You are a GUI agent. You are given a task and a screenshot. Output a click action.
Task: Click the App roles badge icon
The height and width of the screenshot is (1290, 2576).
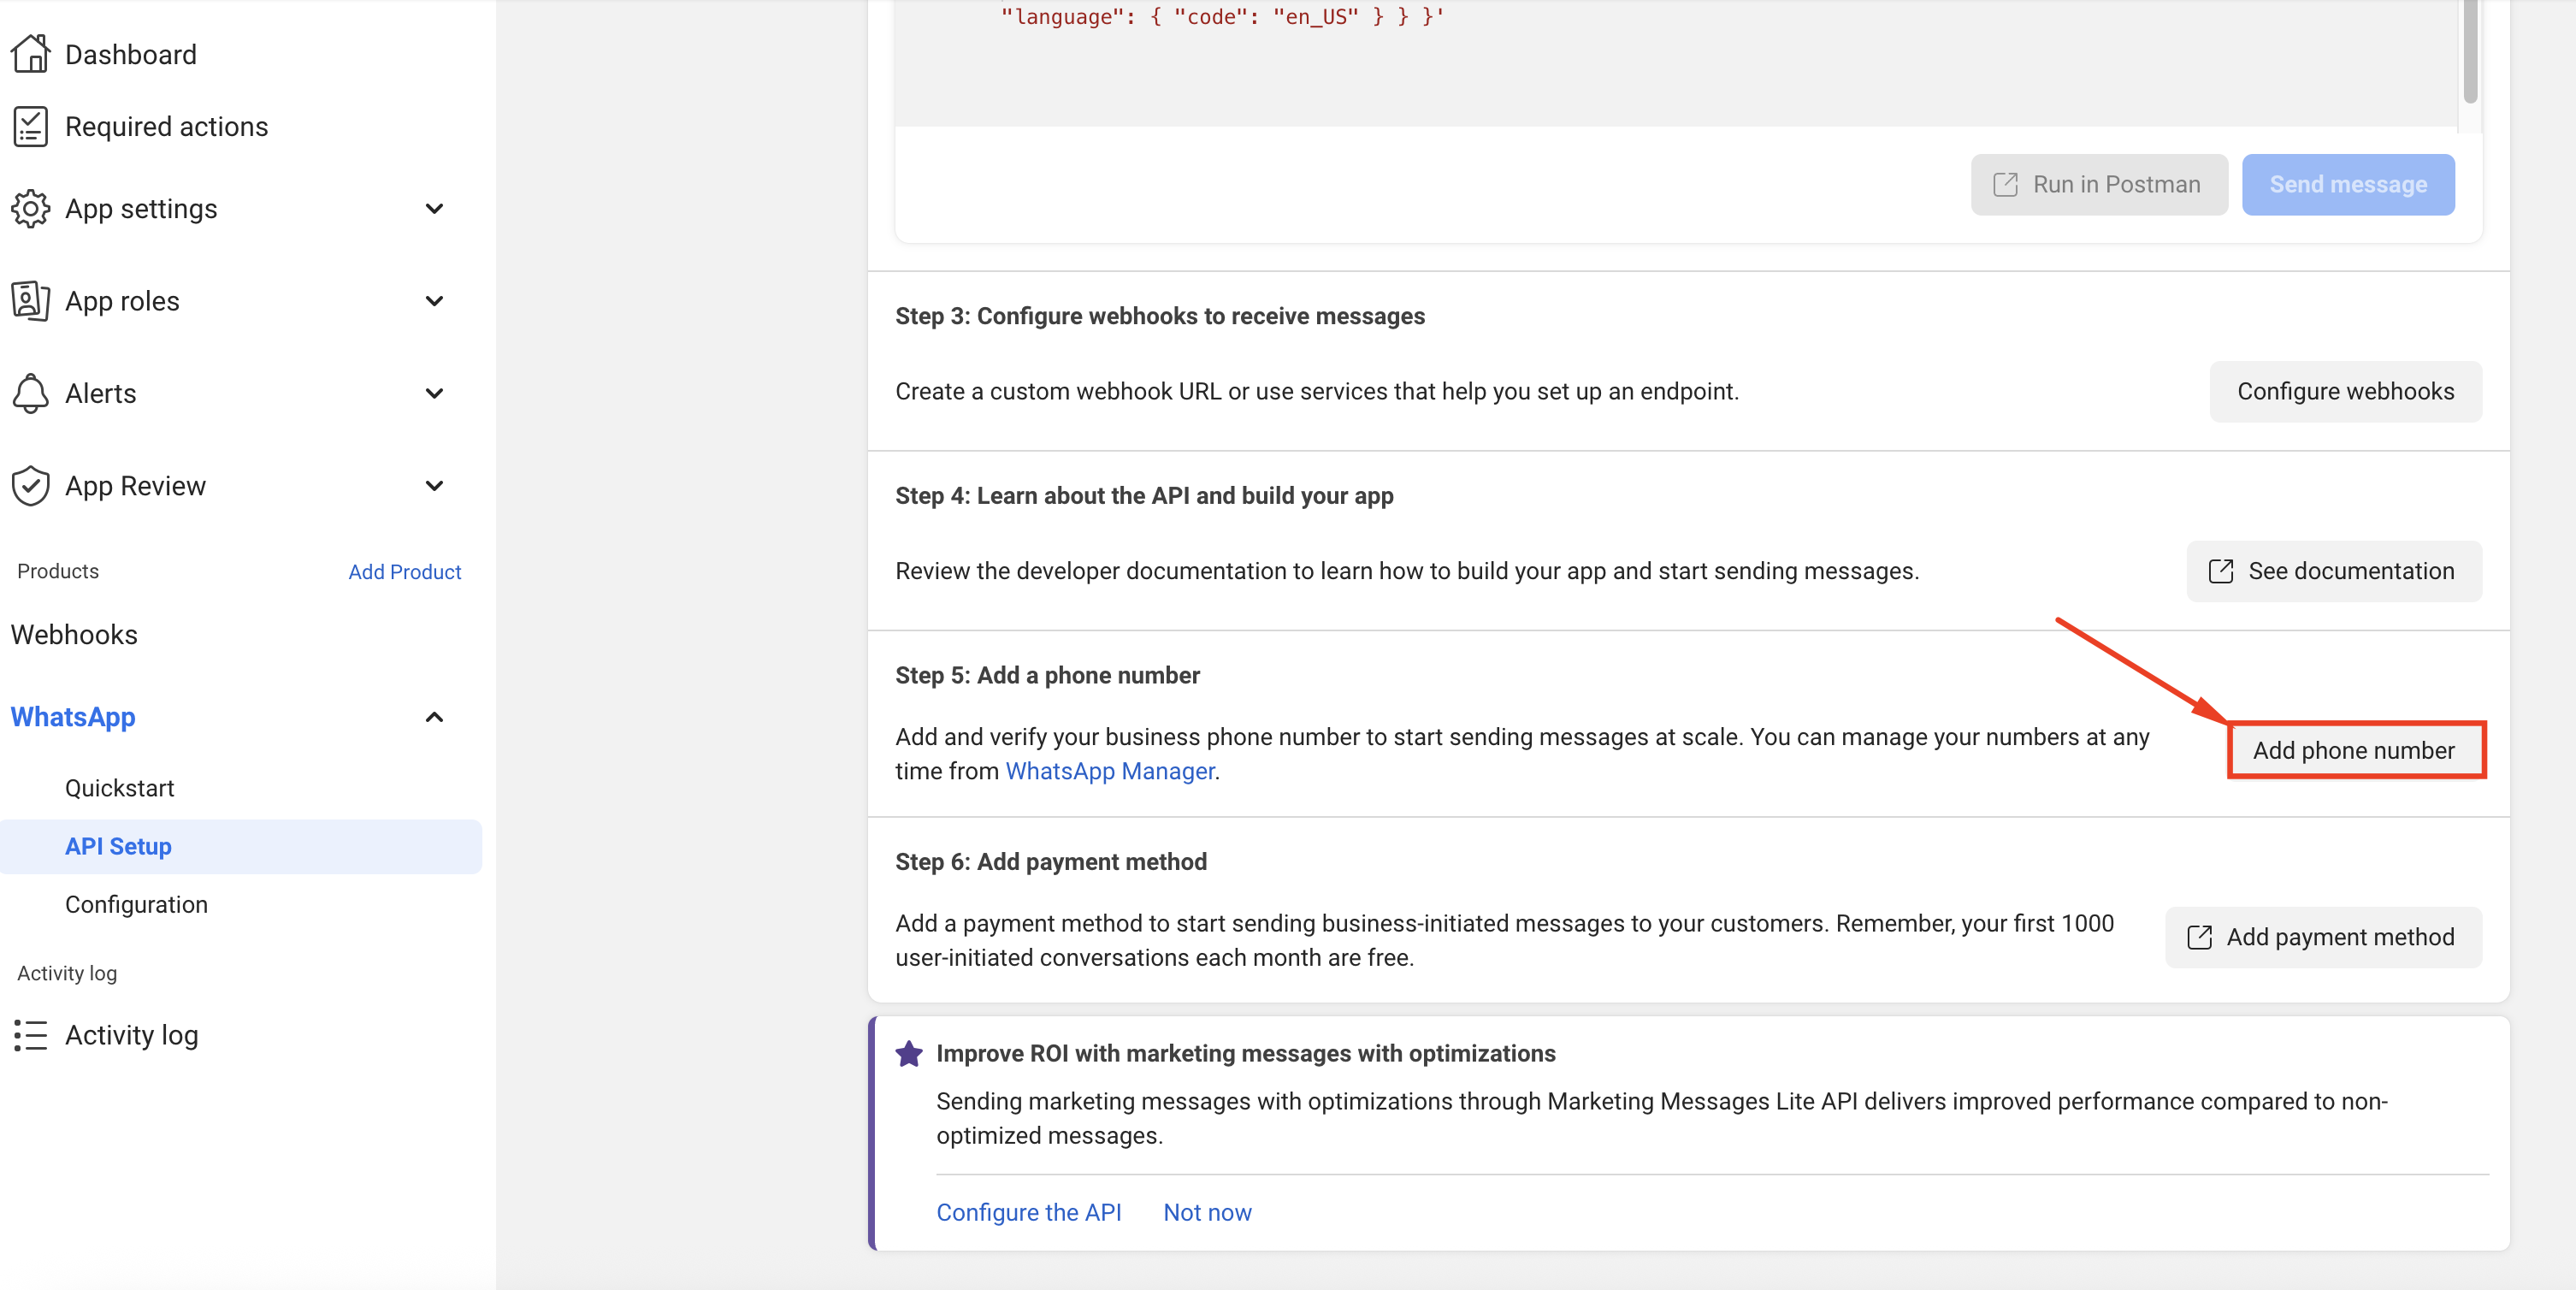click(x=31, y=301)
